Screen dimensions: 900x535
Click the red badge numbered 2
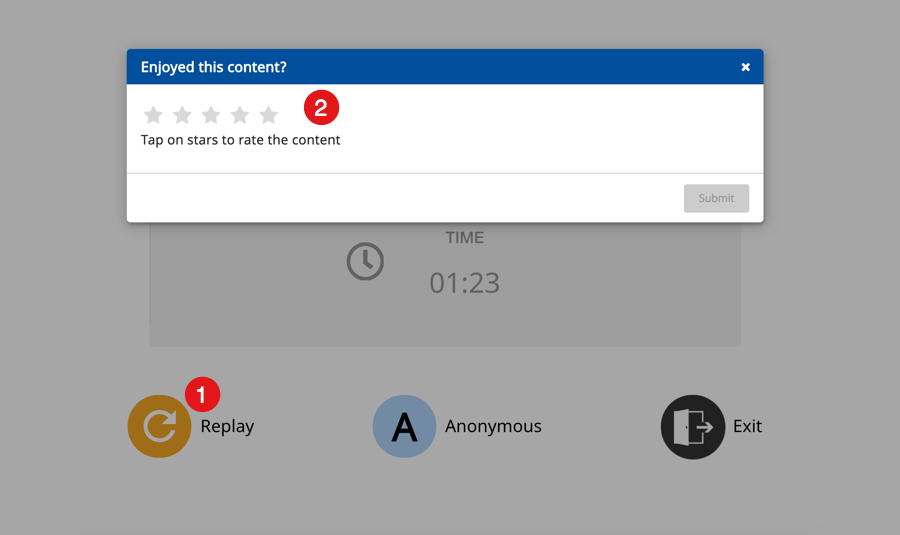pos(321,107)
